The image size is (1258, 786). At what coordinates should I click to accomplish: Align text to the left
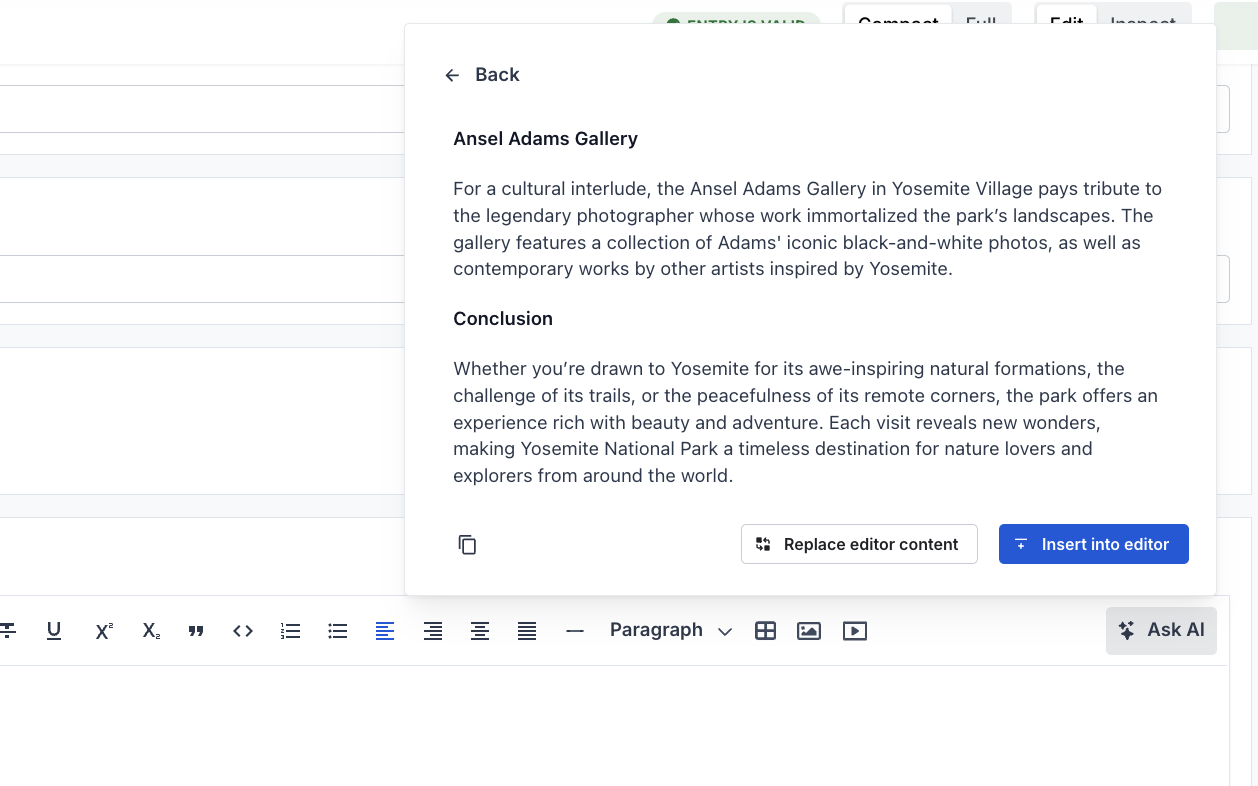[x=385, y=630]
